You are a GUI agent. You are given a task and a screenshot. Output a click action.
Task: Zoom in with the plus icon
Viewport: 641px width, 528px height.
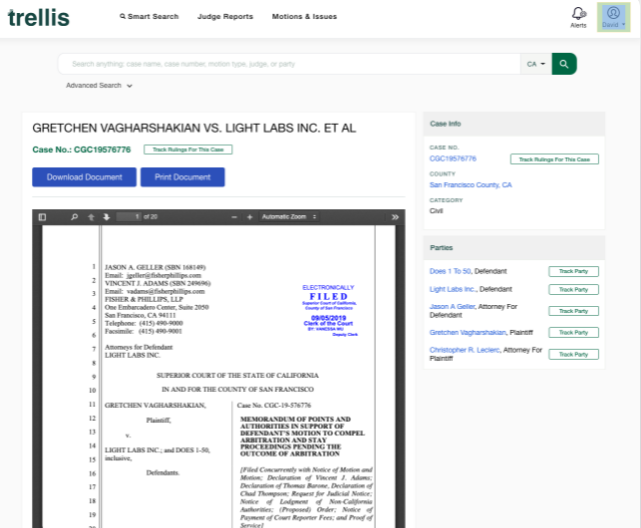tap(250, 217)
